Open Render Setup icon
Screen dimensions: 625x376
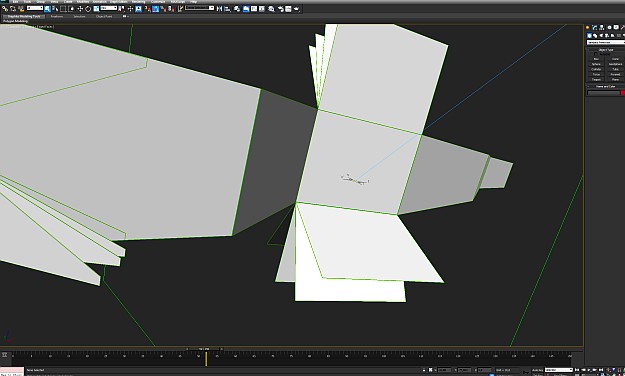280,9
